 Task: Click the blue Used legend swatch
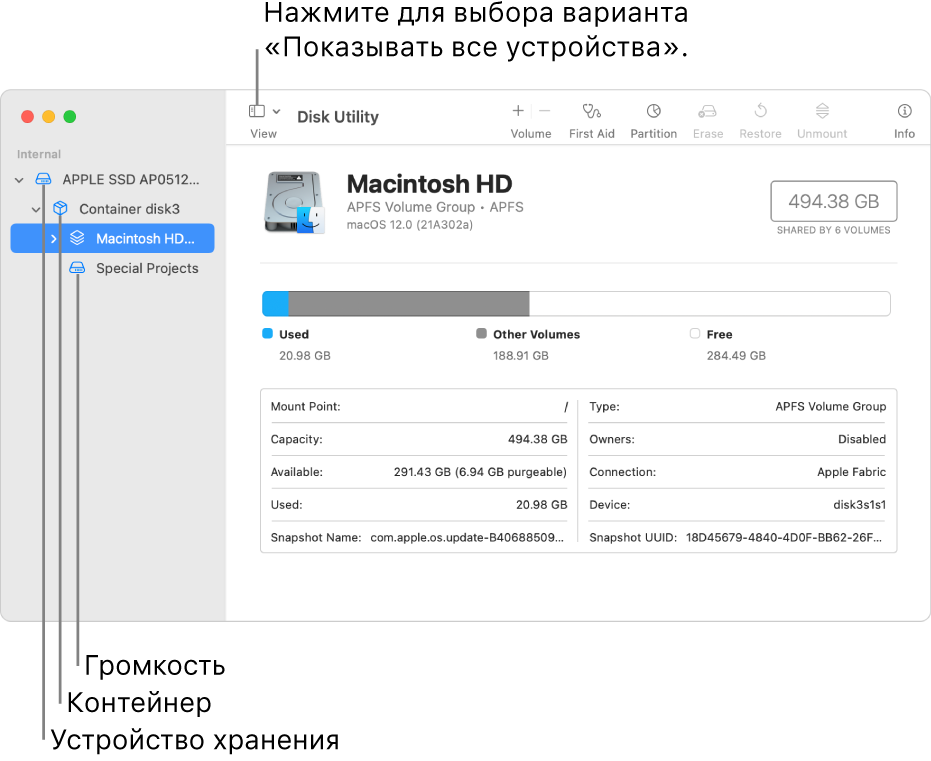[267, 334]
